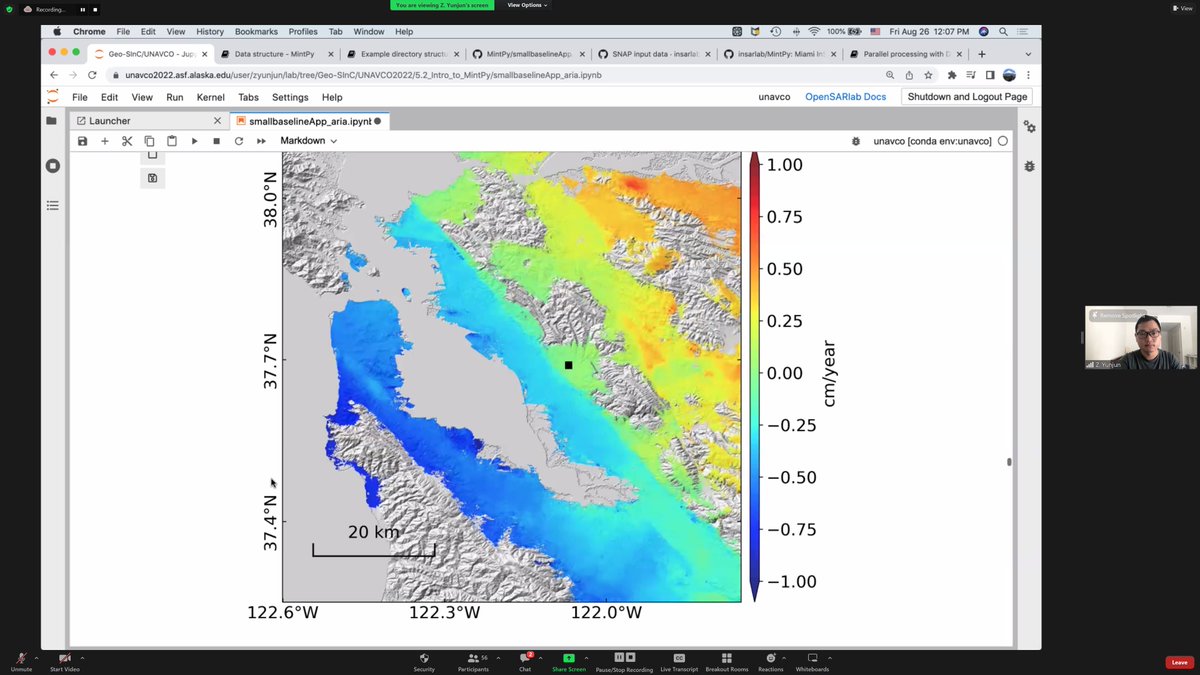This screenshot has width=1200, height=675.
Task: Click the kernel name unavco [conda env:unavco]
Action: coord(932,141)
